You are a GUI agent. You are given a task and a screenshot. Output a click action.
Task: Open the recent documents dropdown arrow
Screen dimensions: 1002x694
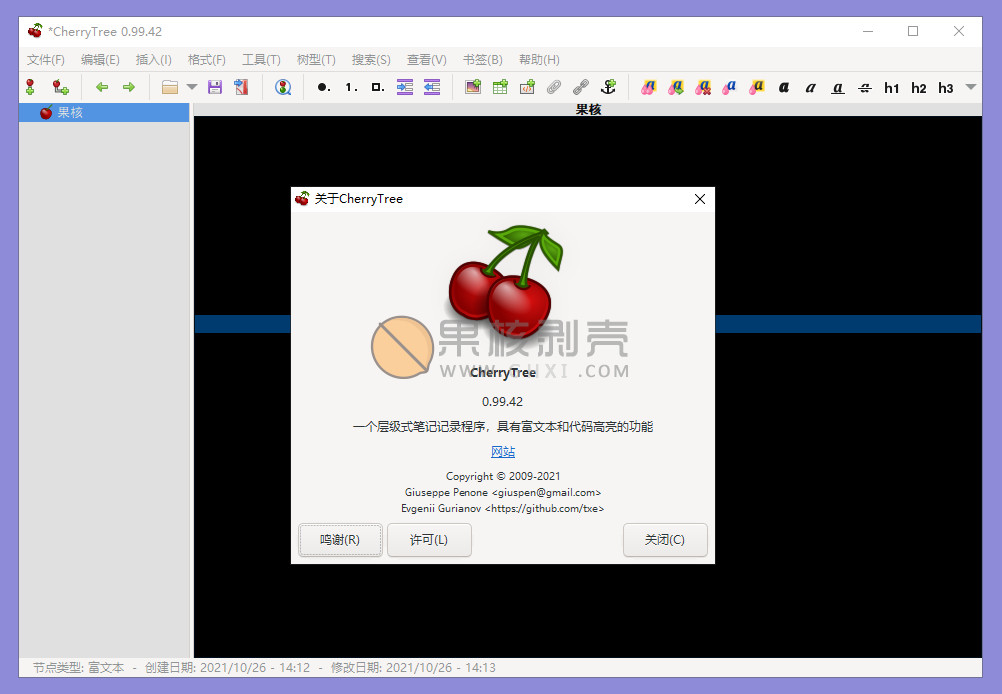(x=191, y=87)
